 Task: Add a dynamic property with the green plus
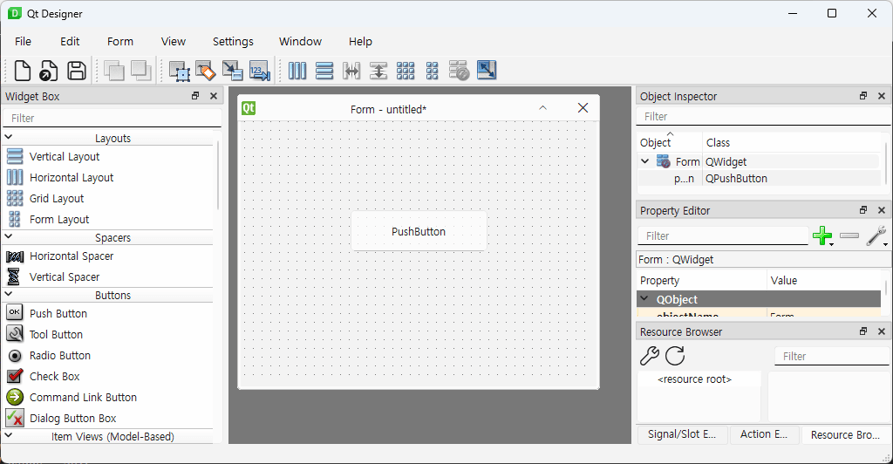pyautogui.click(x=822, y=236)
